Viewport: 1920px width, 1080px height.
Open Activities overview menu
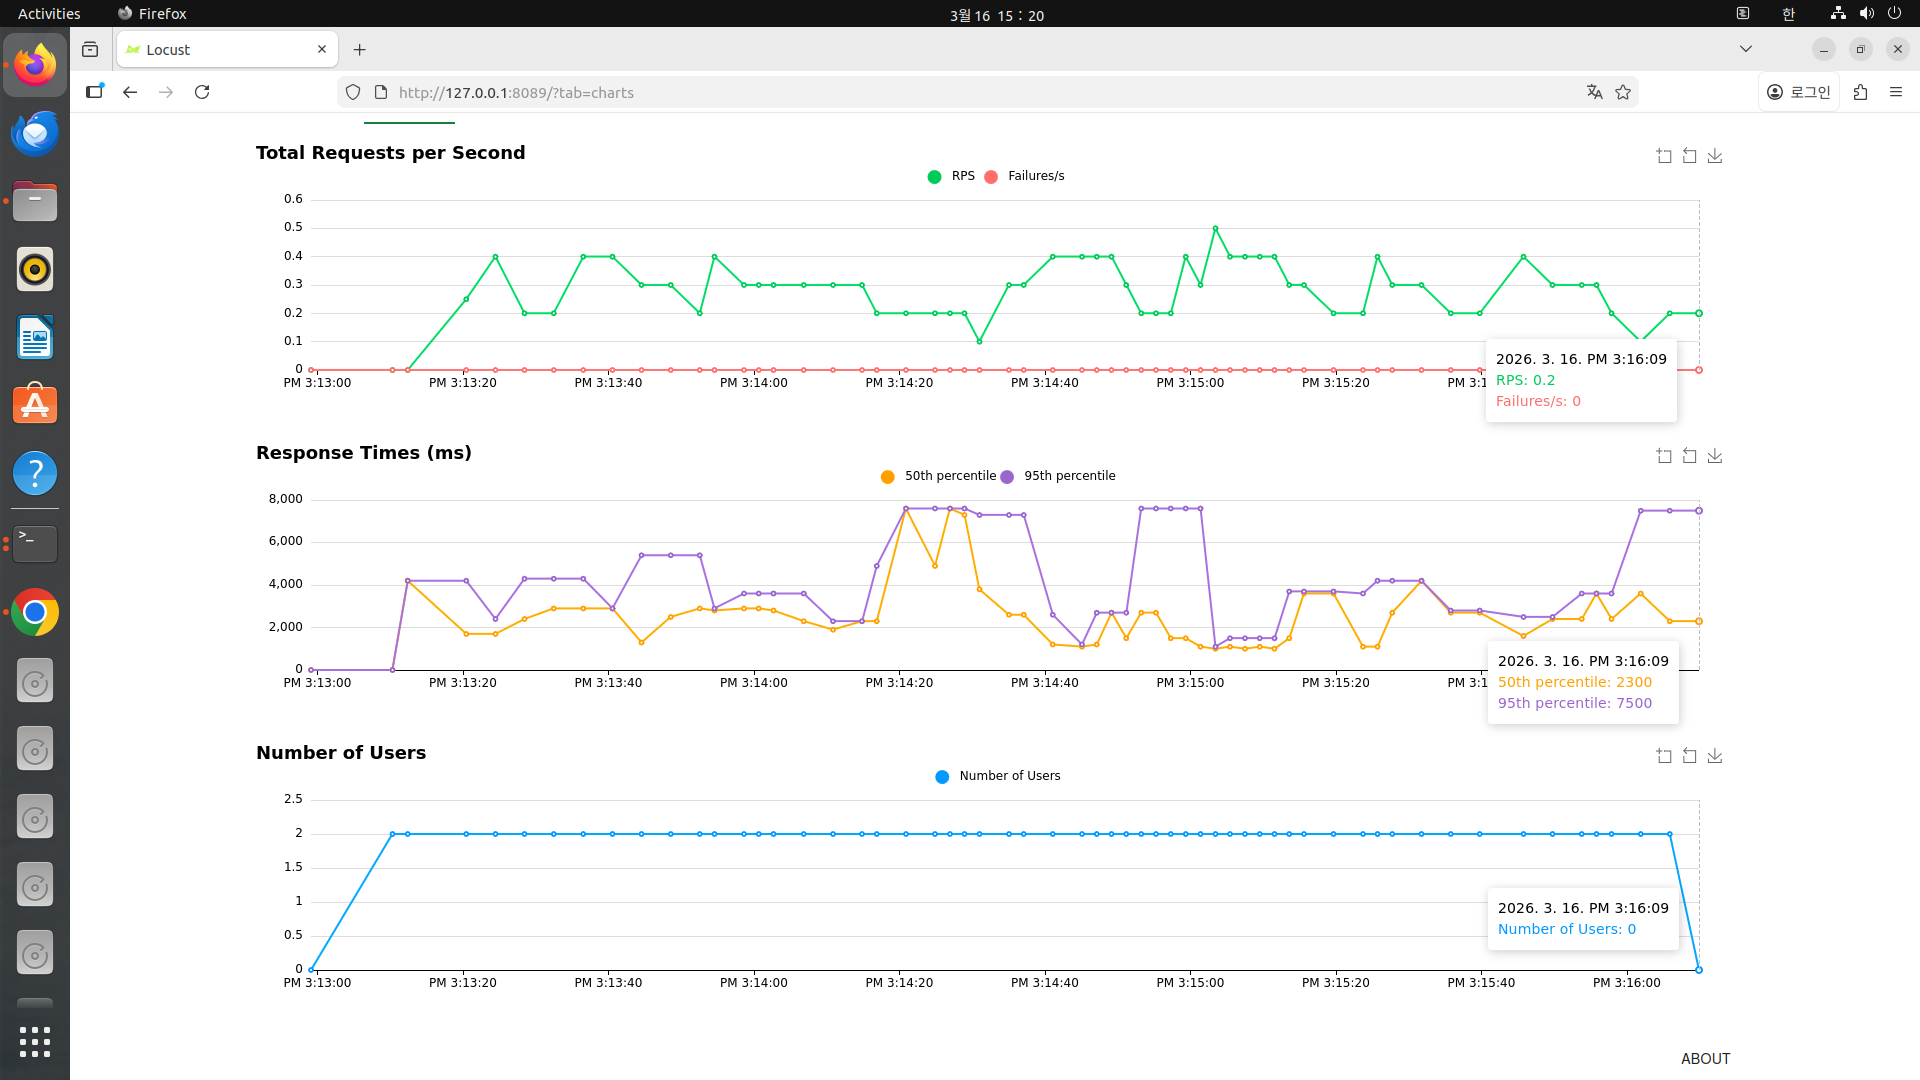click(x=49, y=13)
